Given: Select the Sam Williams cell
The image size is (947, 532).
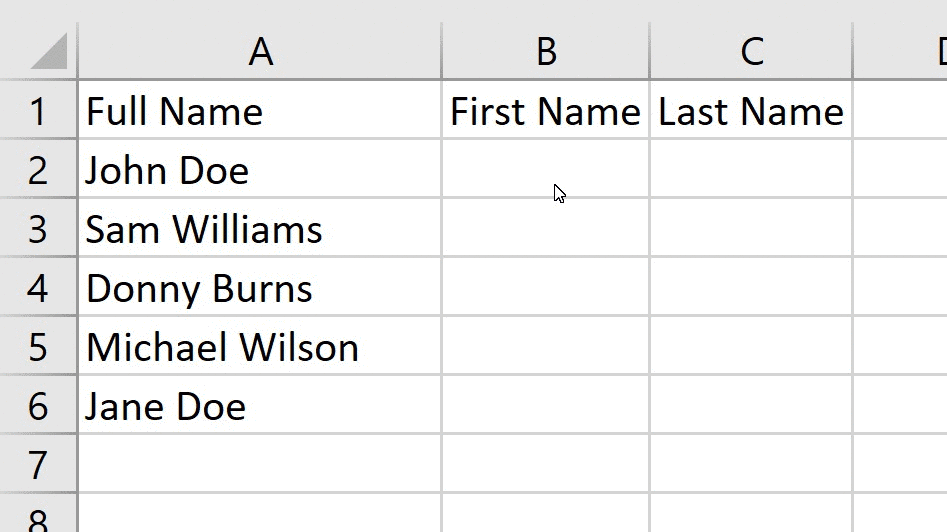Looking at the screenshot, I should point(260,229).
